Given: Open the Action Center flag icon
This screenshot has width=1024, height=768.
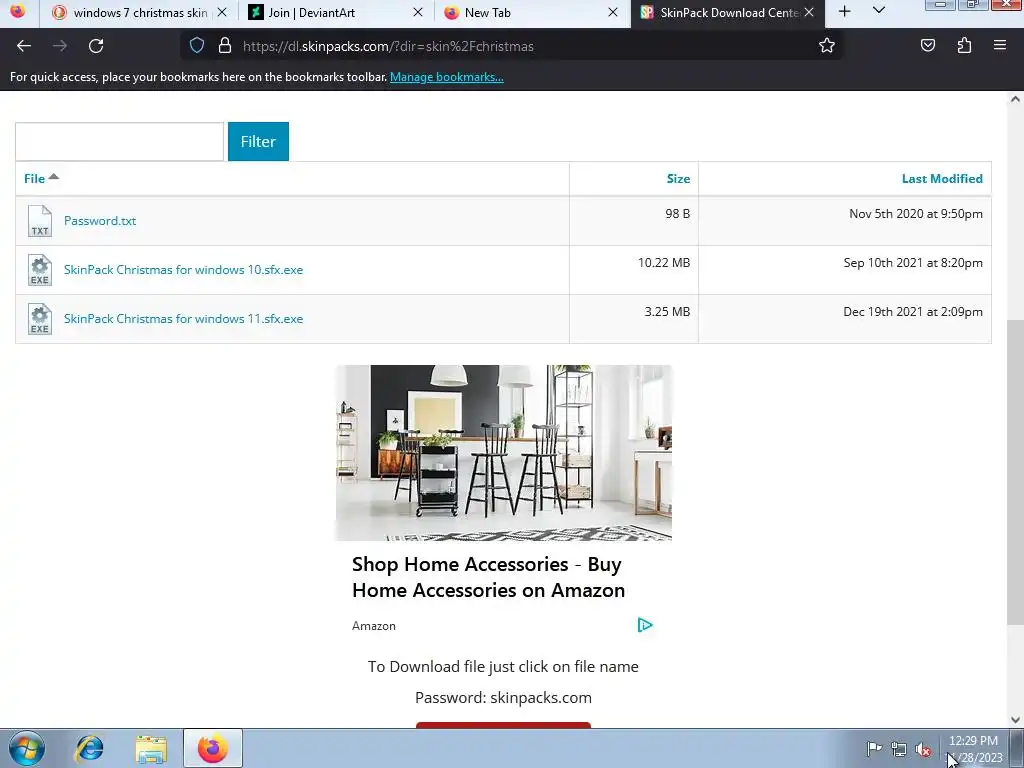Looking at the screenshot, I should (874, 749).
